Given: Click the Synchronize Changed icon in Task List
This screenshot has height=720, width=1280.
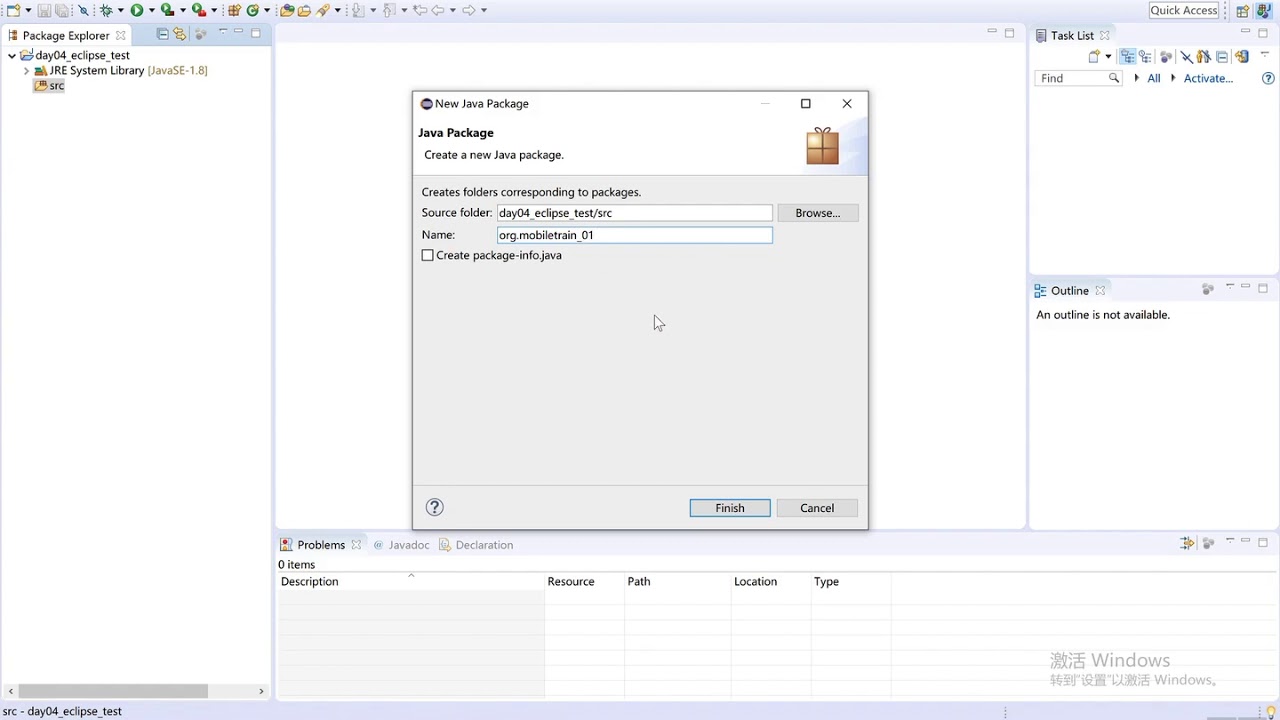Looking at the screenshot, I should (x=1242, y=57).
